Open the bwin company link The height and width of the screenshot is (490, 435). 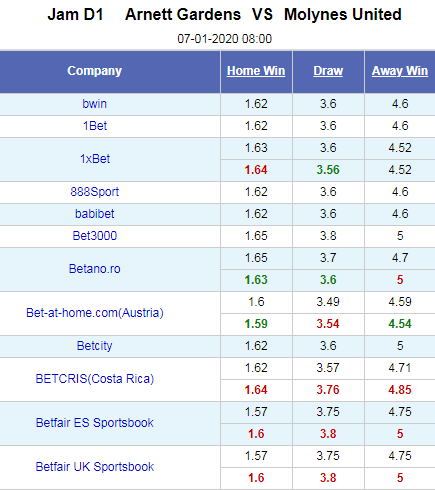pos(95,104)
